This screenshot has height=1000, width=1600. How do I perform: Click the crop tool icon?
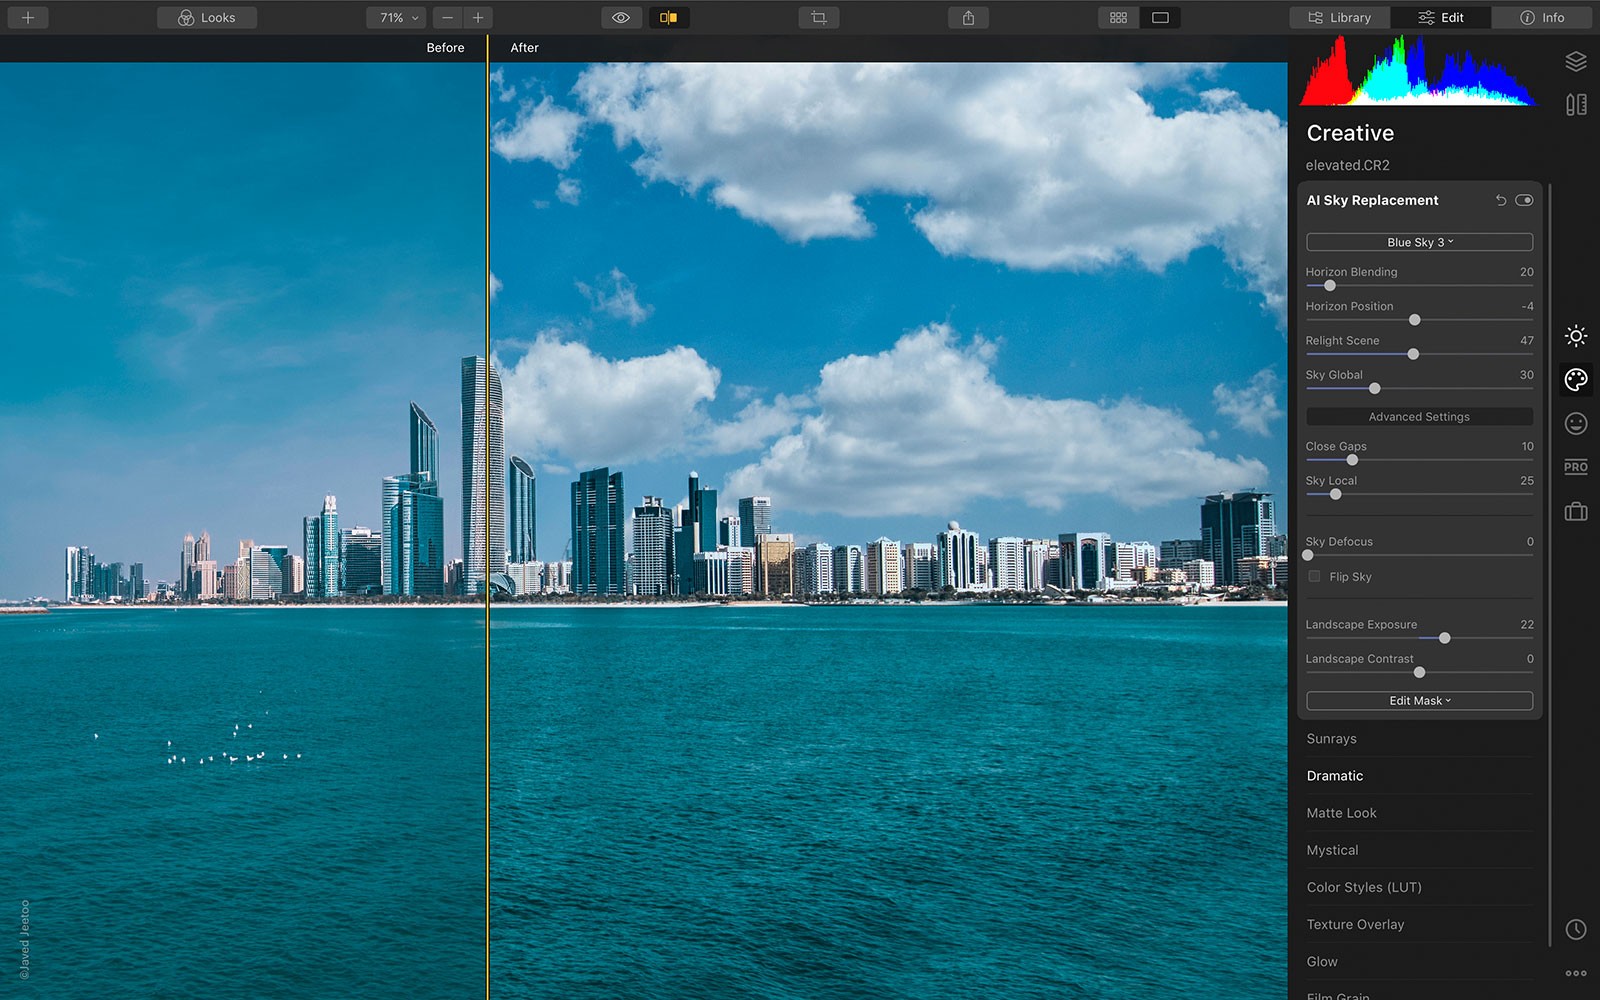click(x=819, y=18)
